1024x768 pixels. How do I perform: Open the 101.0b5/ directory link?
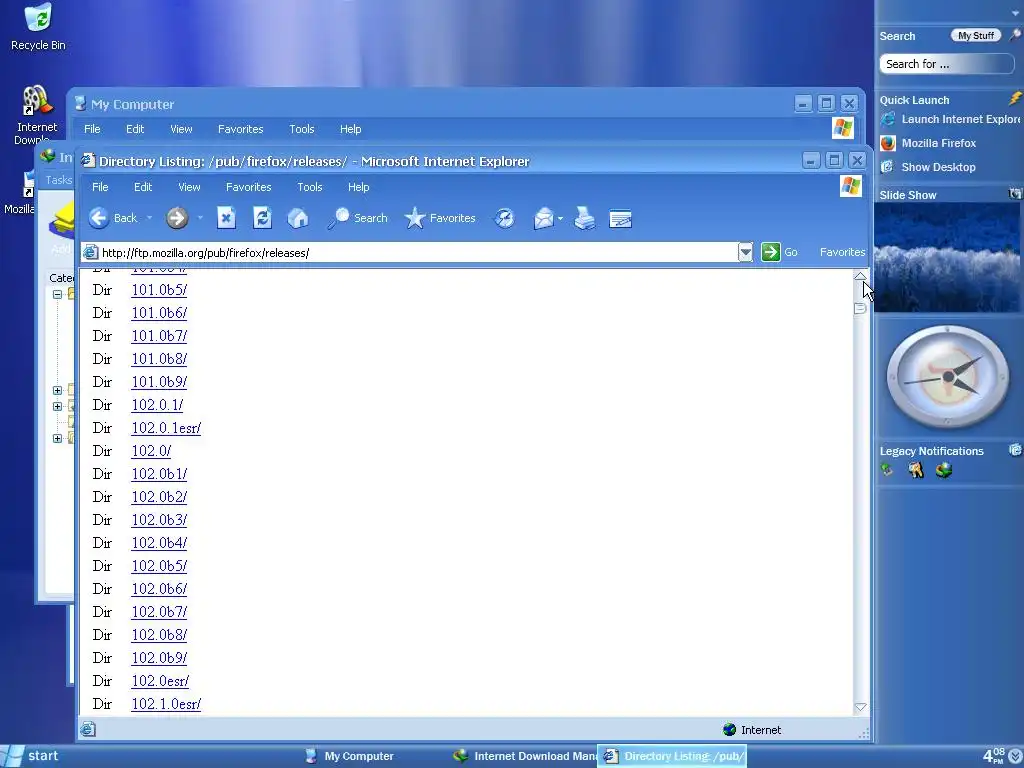[159, 289]
